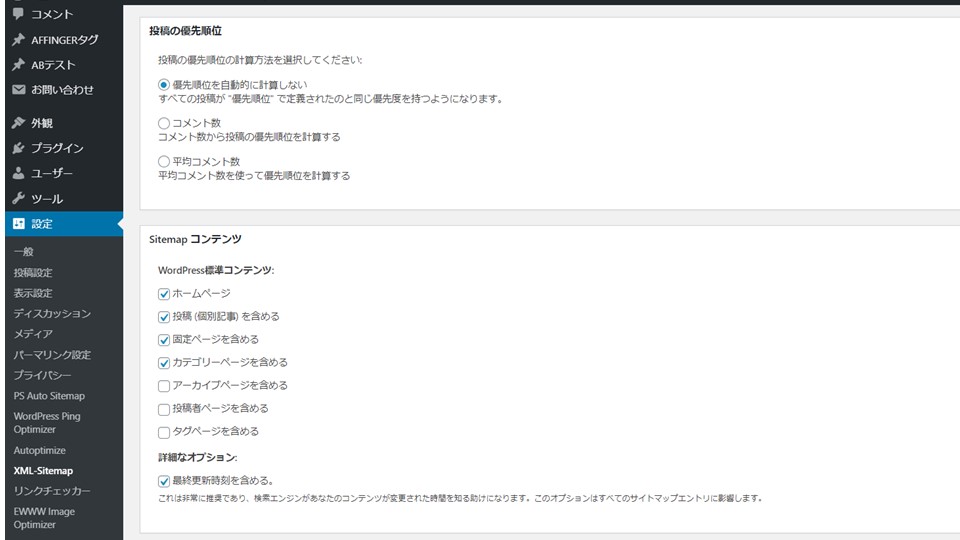The image size is (960, 540).
Task: Go to ディスカッション settings
Action: pyautogui.click(x=52, y=313)
